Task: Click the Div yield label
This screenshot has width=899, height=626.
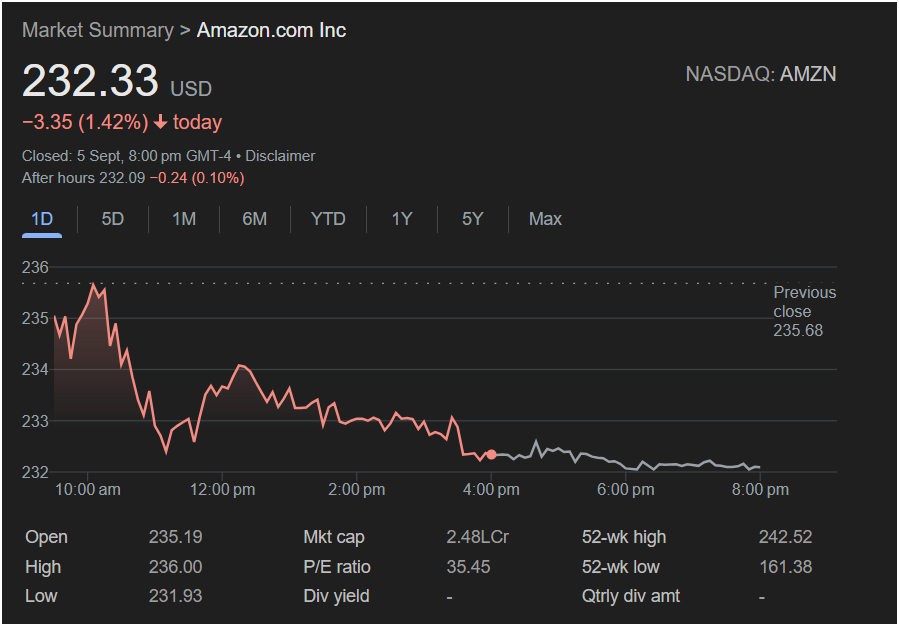Action: (337, 596)
